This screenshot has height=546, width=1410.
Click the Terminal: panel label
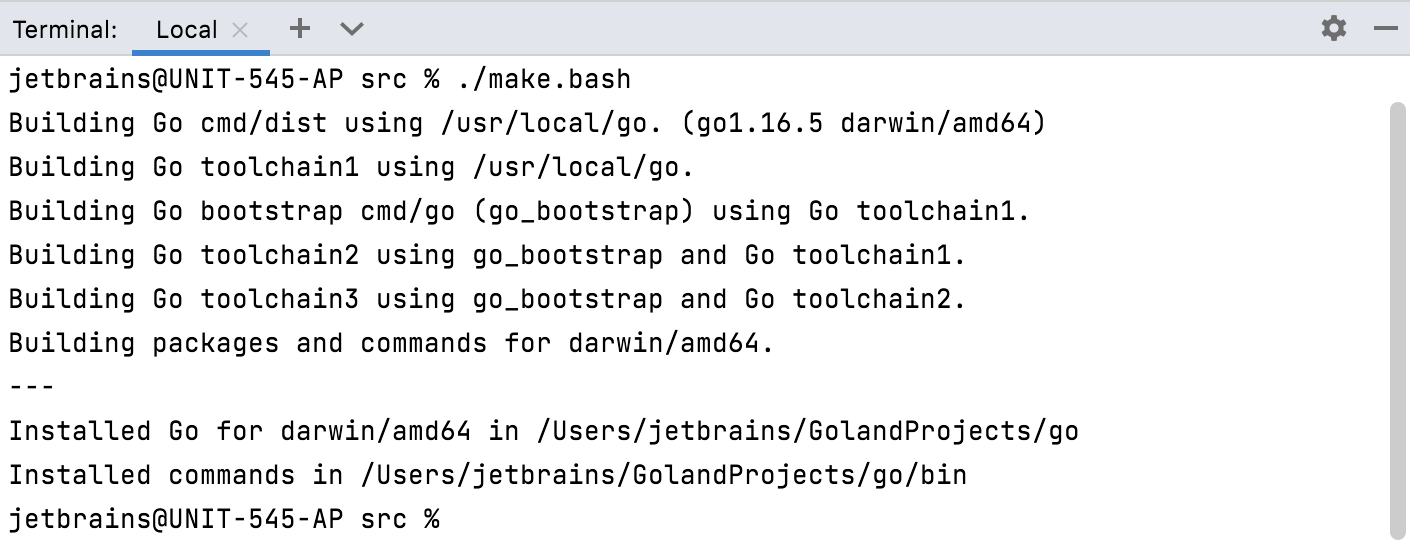pos(65,30)
